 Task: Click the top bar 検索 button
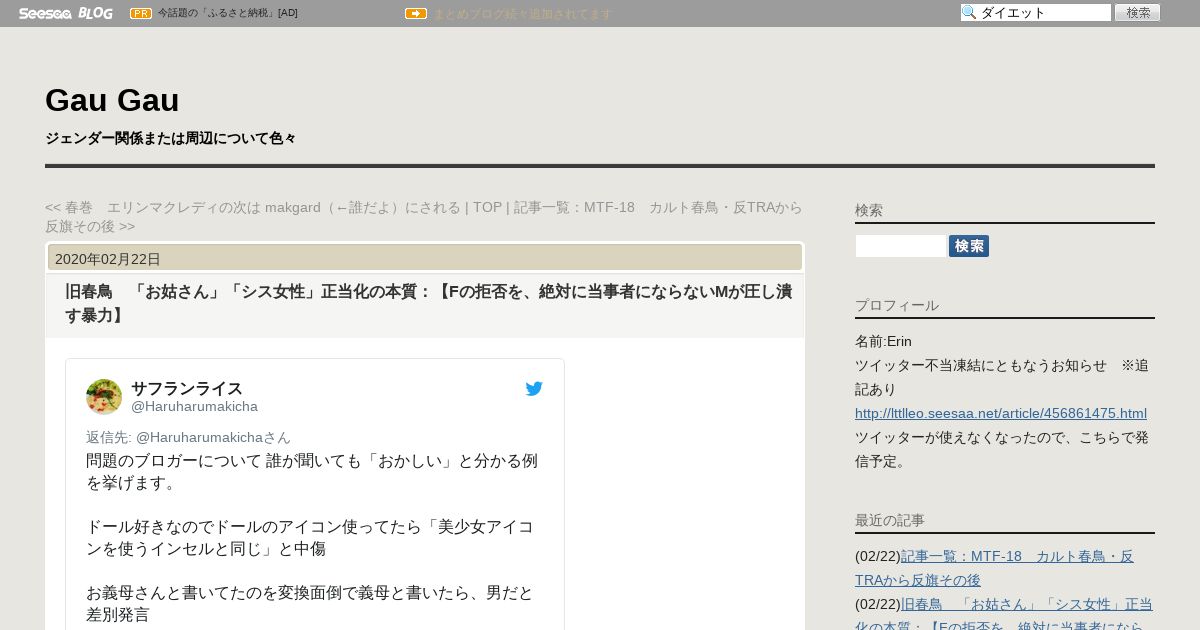(x=1137, y=13)
